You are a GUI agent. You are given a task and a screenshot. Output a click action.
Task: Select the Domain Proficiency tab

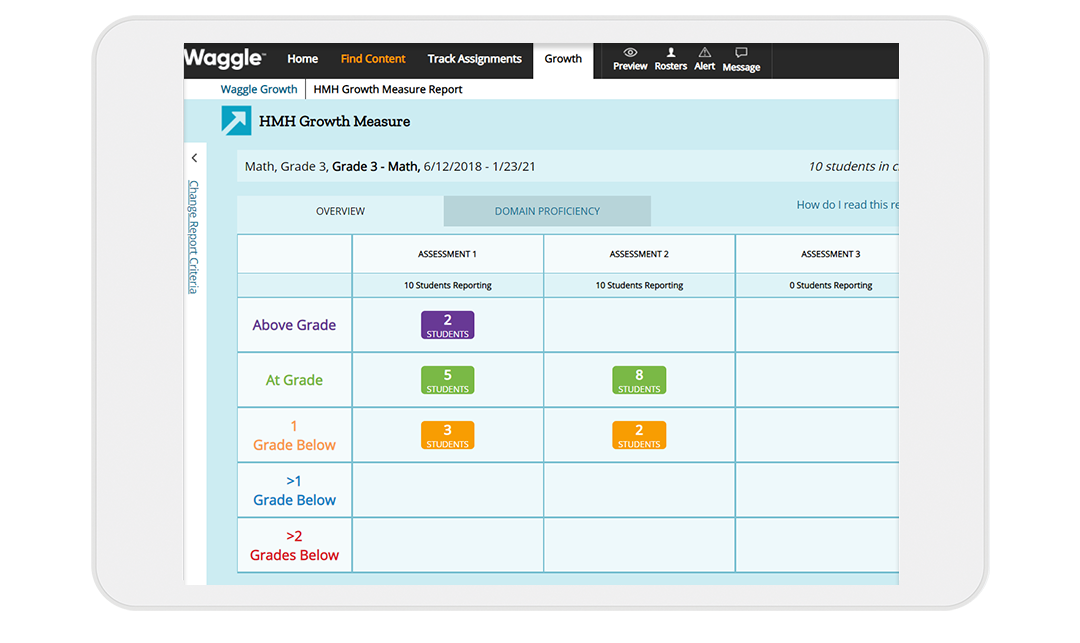click(x=547, y=211)
